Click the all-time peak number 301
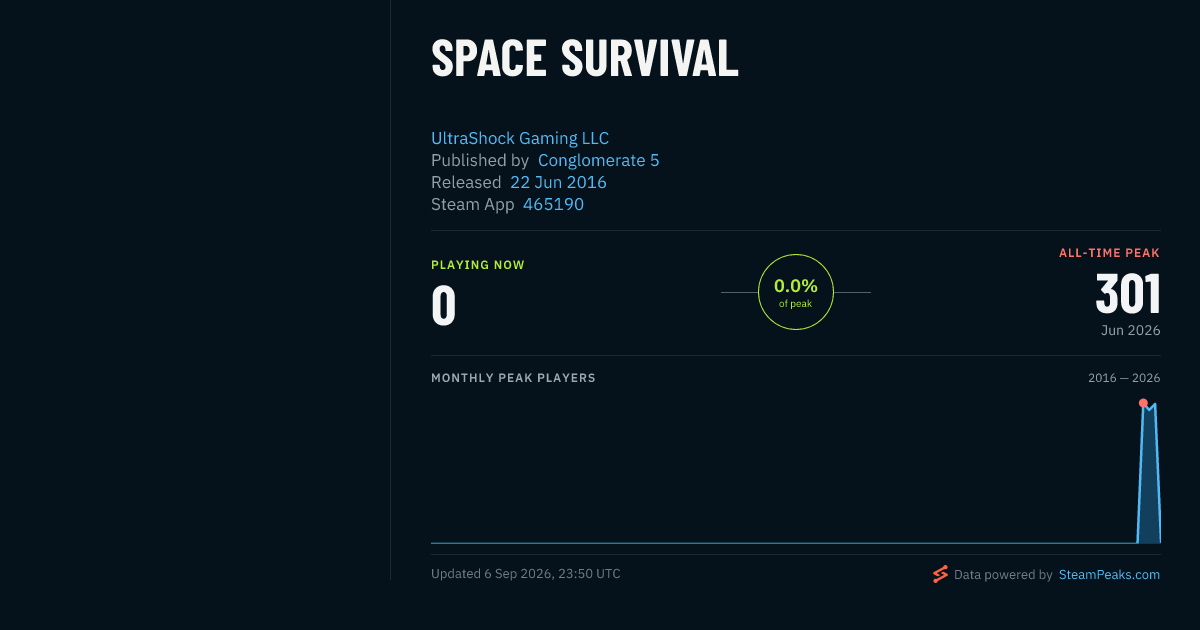1200x630 pixels. (x=1128, y=295)
